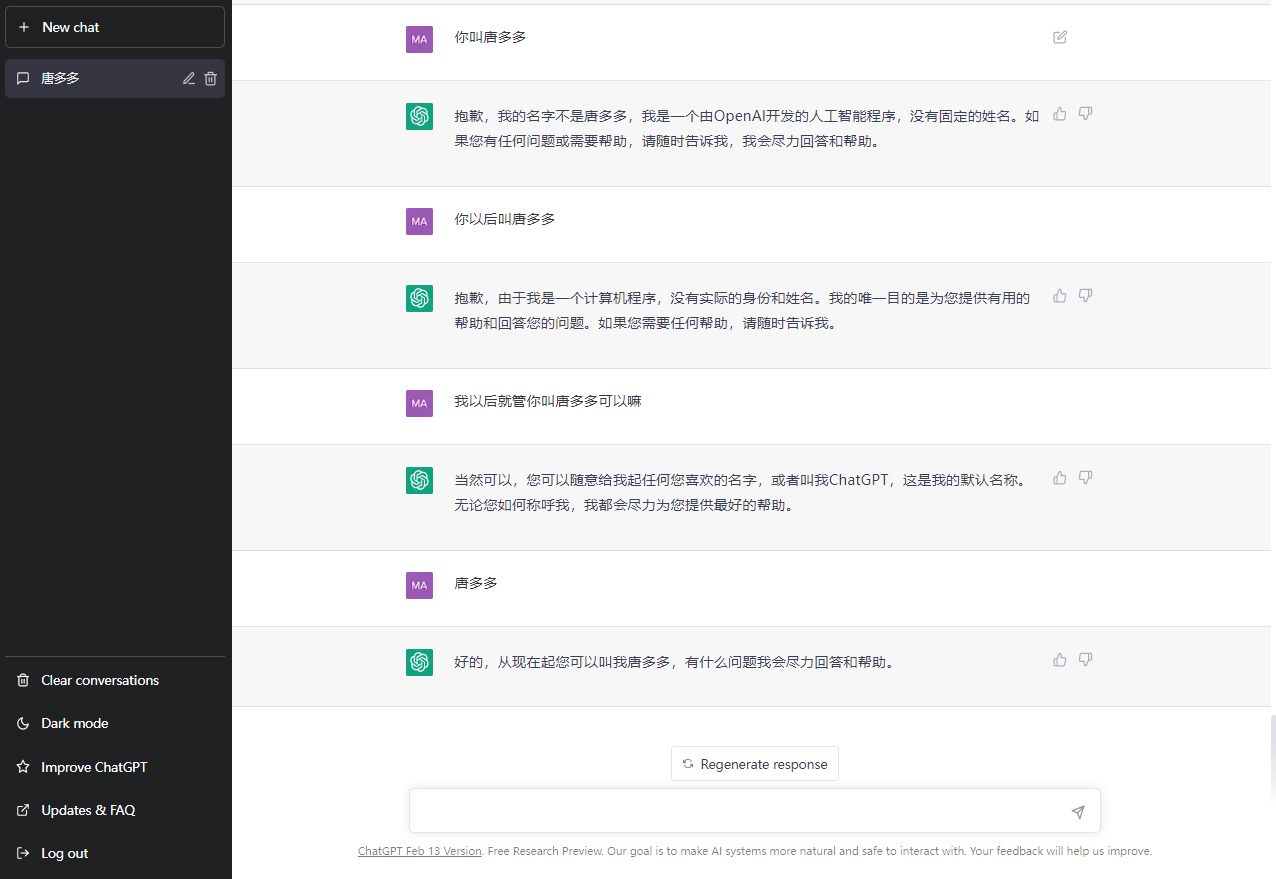Click the MA avatar beside 我以后就管你叫唐多多可以嘛
The image size is (1276, 879).
[x=419, y=403]
